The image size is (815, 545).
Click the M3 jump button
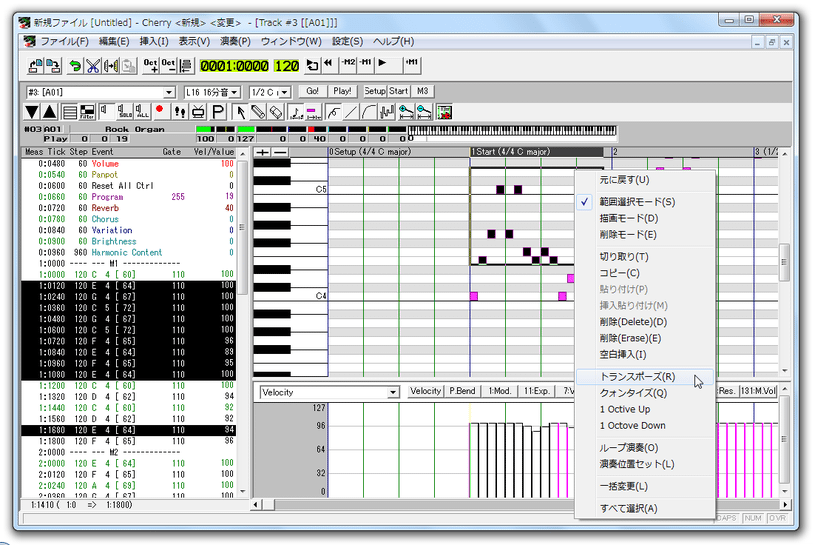[x=423, y=91]
